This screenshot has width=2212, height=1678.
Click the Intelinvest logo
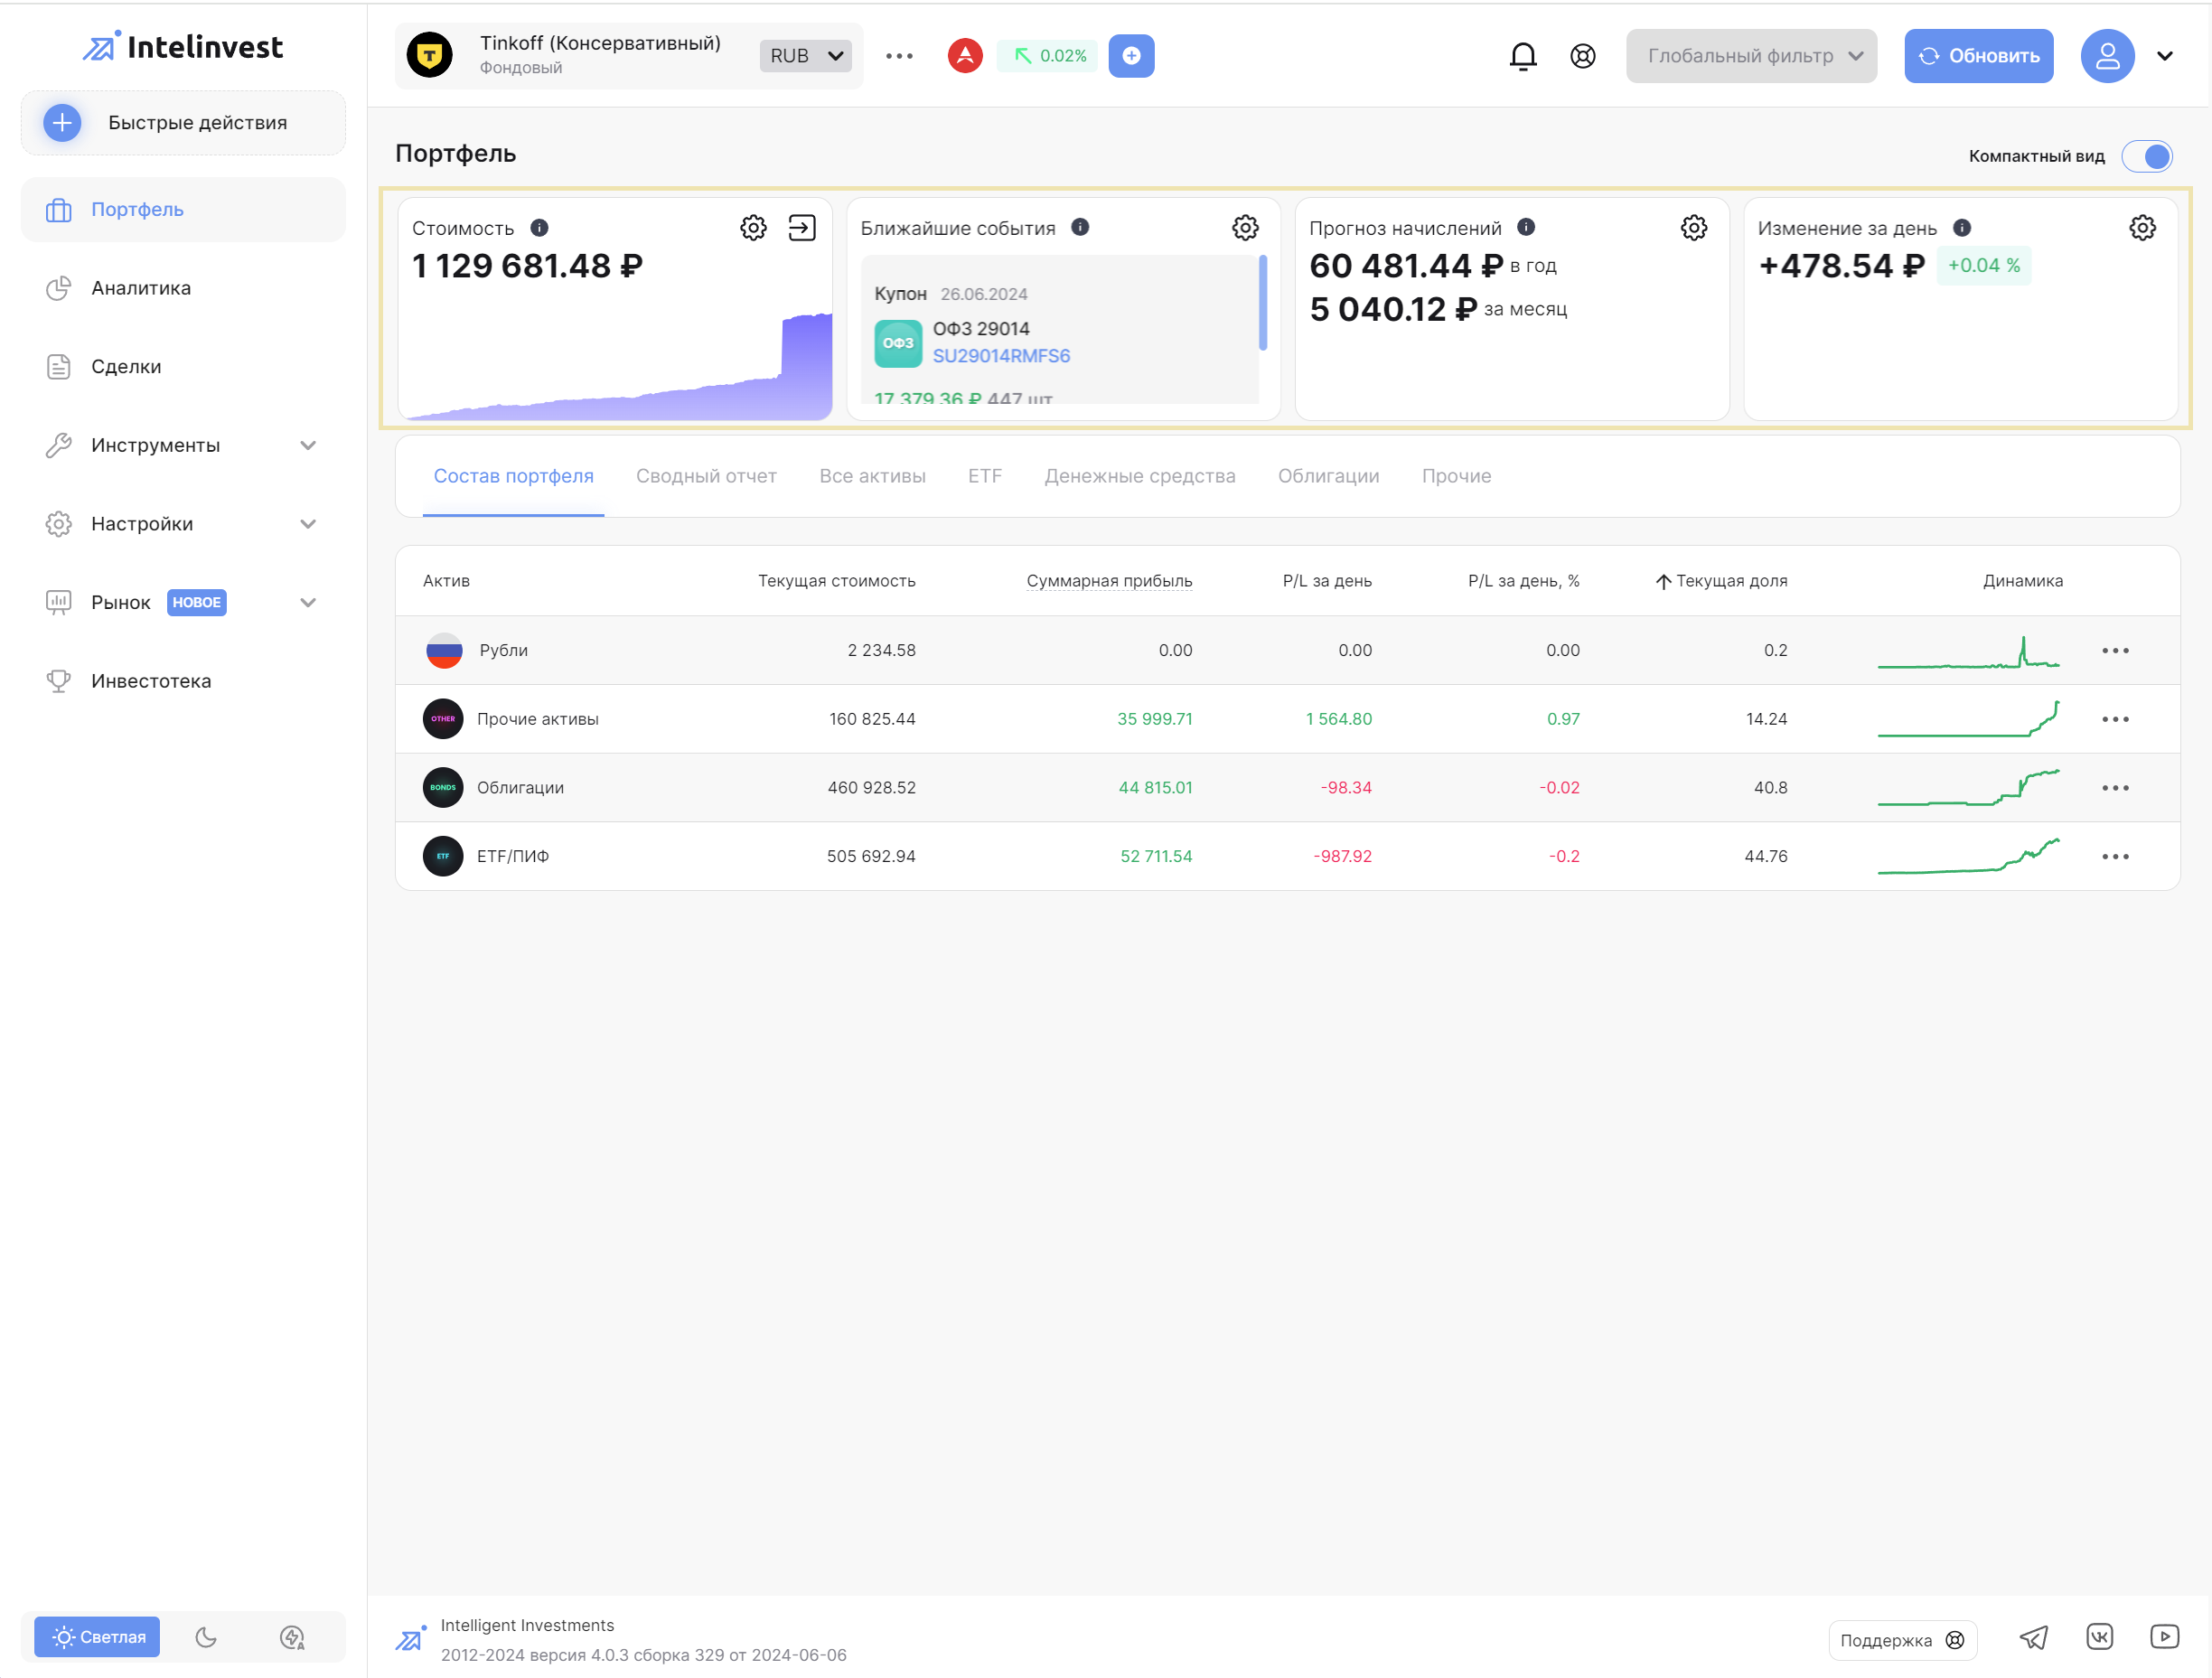[x=183, y=47]
